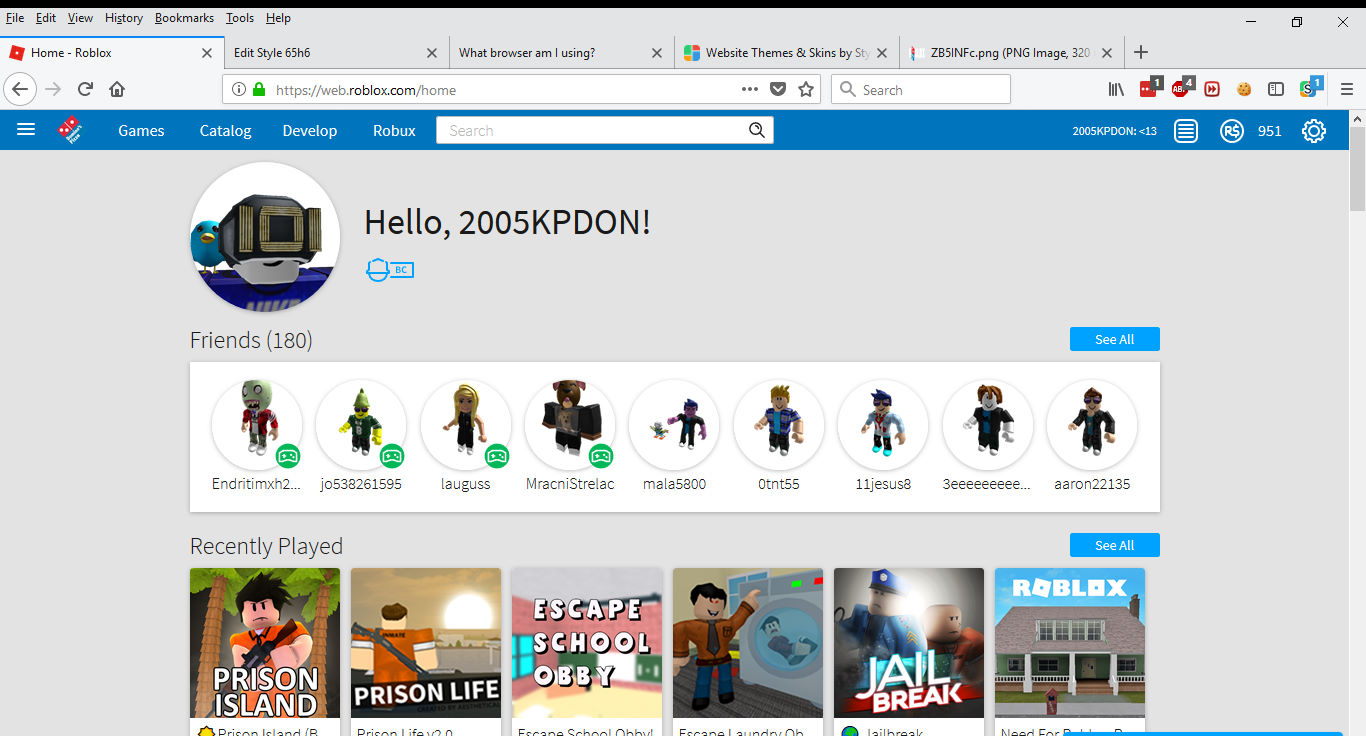Close the Home - Roblox tab
This screenshot has height=736, width=1366.
(207, 53)
